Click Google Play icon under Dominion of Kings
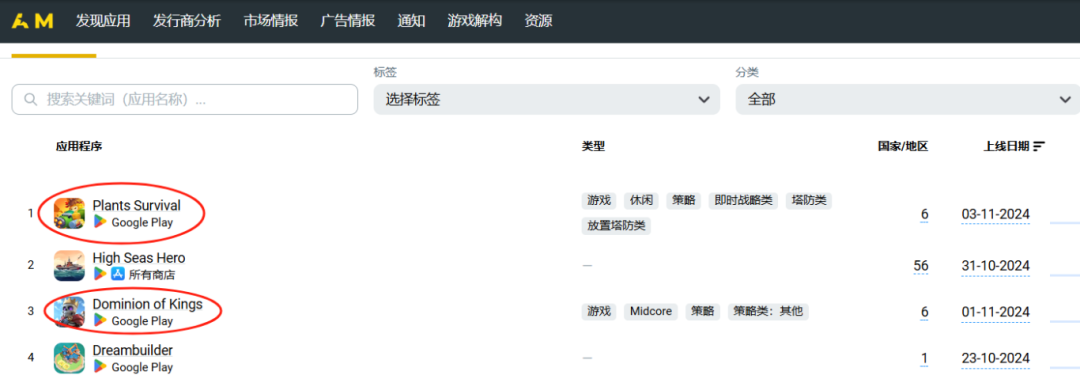Screen dimensions: 1080x379 [x=101, y=320]
